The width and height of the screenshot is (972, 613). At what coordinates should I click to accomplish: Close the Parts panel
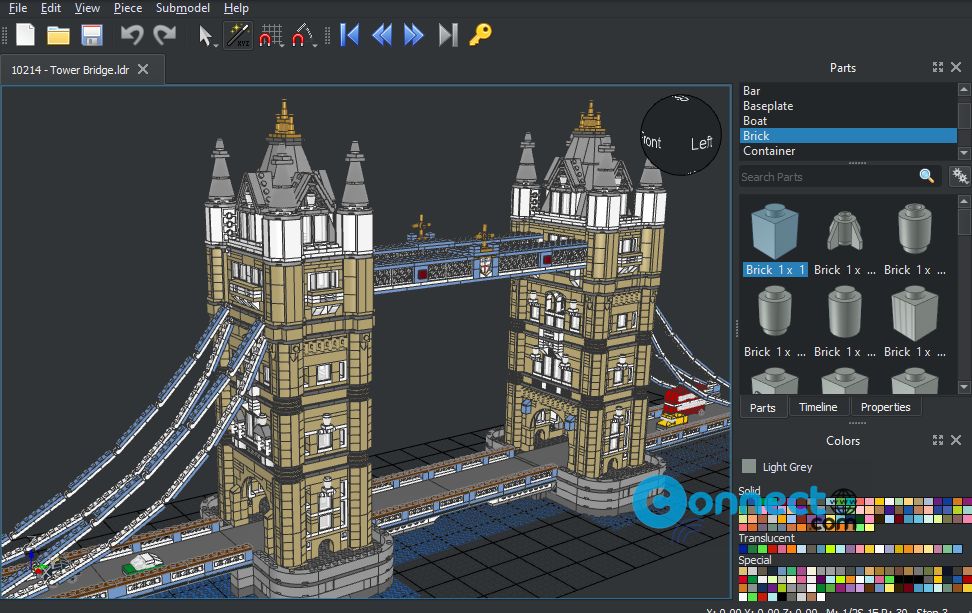(956, 67)
